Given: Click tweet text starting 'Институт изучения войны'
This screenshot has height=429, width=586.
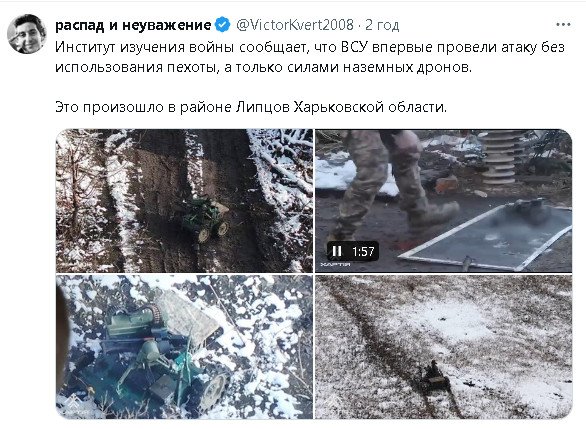Looking at the screenshot, I should click(310, 57).
